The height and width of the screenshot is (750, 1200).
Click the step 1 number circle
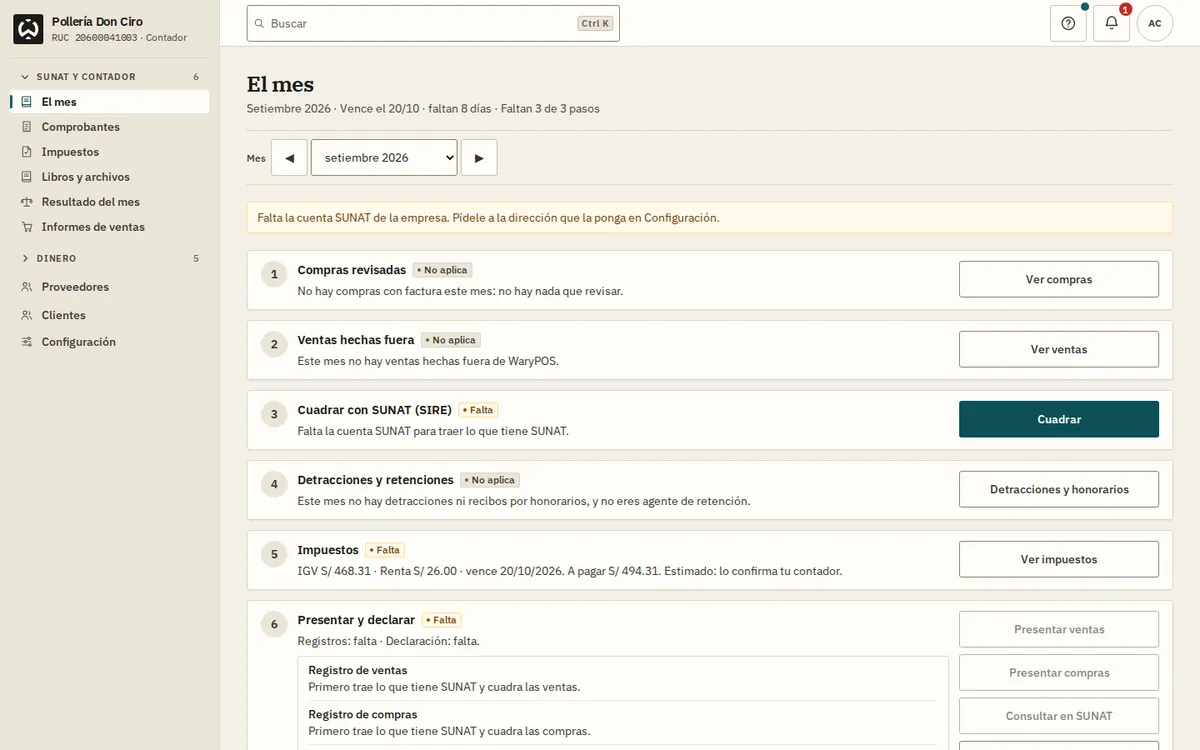coord(274,274)
